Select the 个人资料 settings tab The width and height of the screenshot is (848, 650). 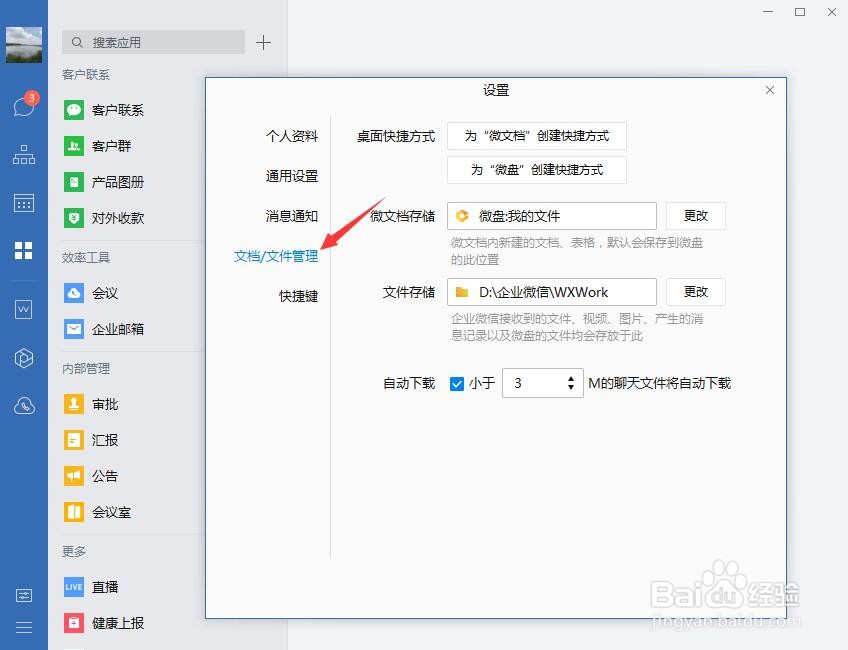[292, 136]
